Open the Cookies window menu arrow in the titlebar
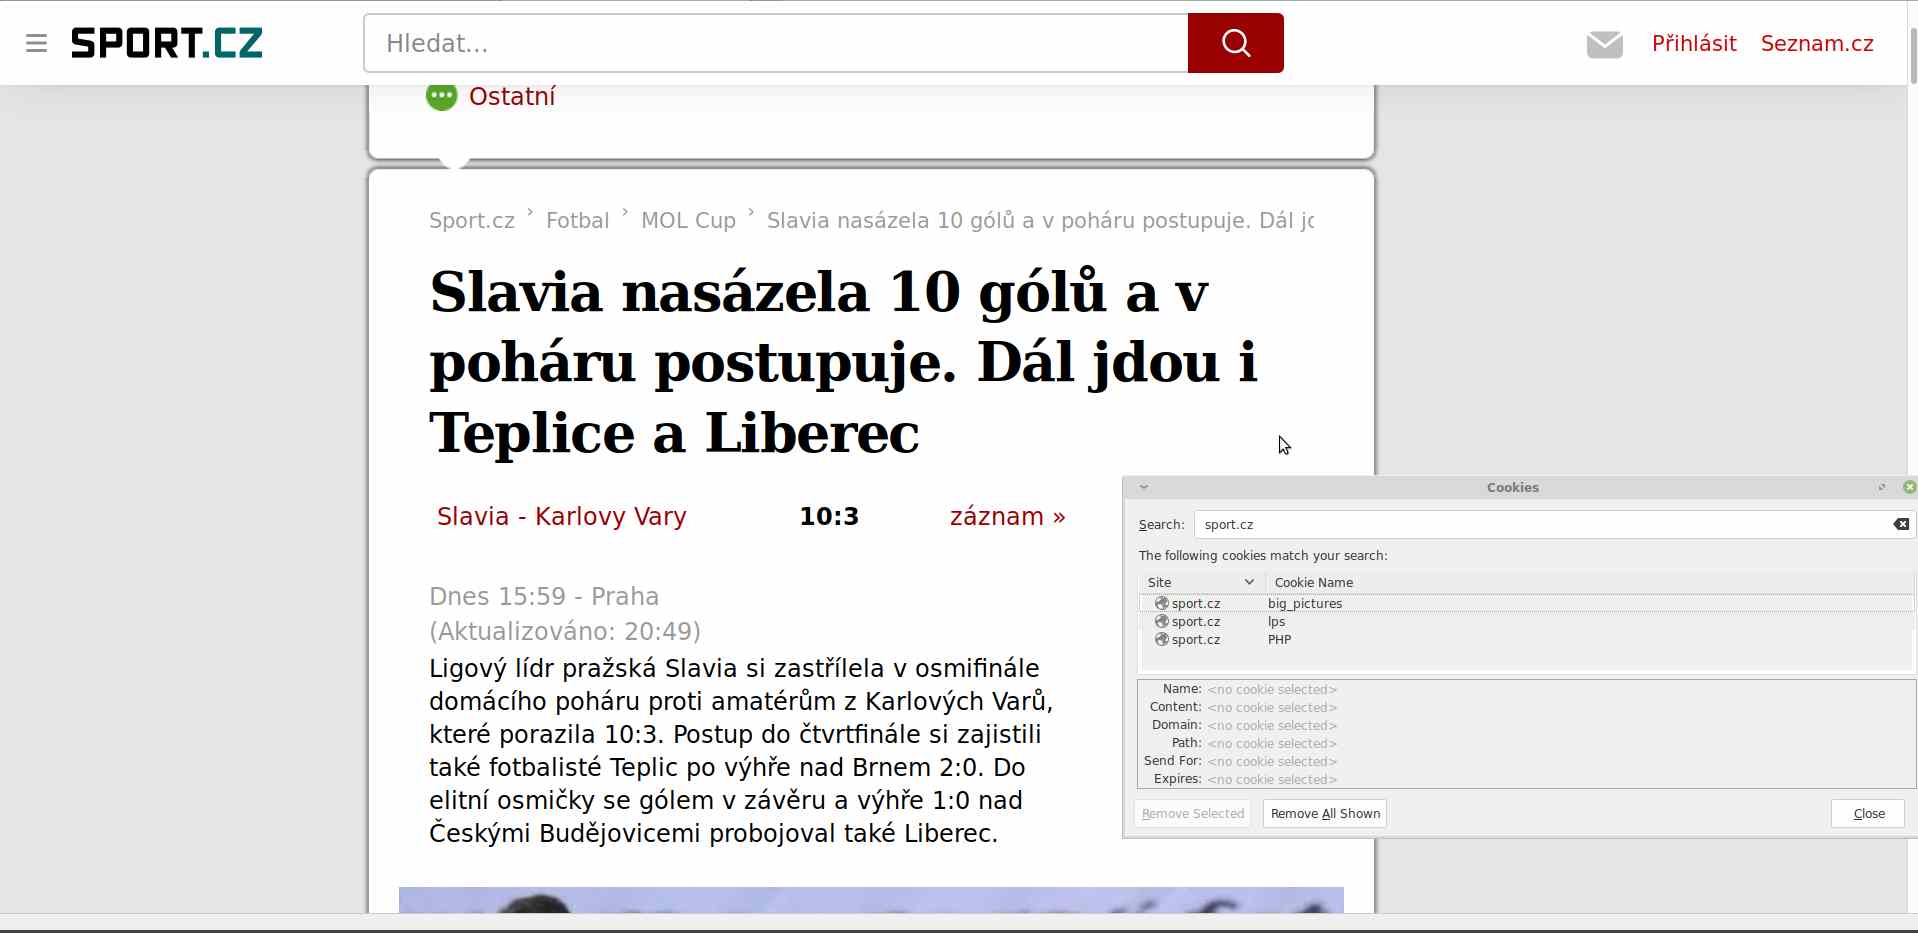This screenshot has width=1918, height=933. coord(1144,487)
